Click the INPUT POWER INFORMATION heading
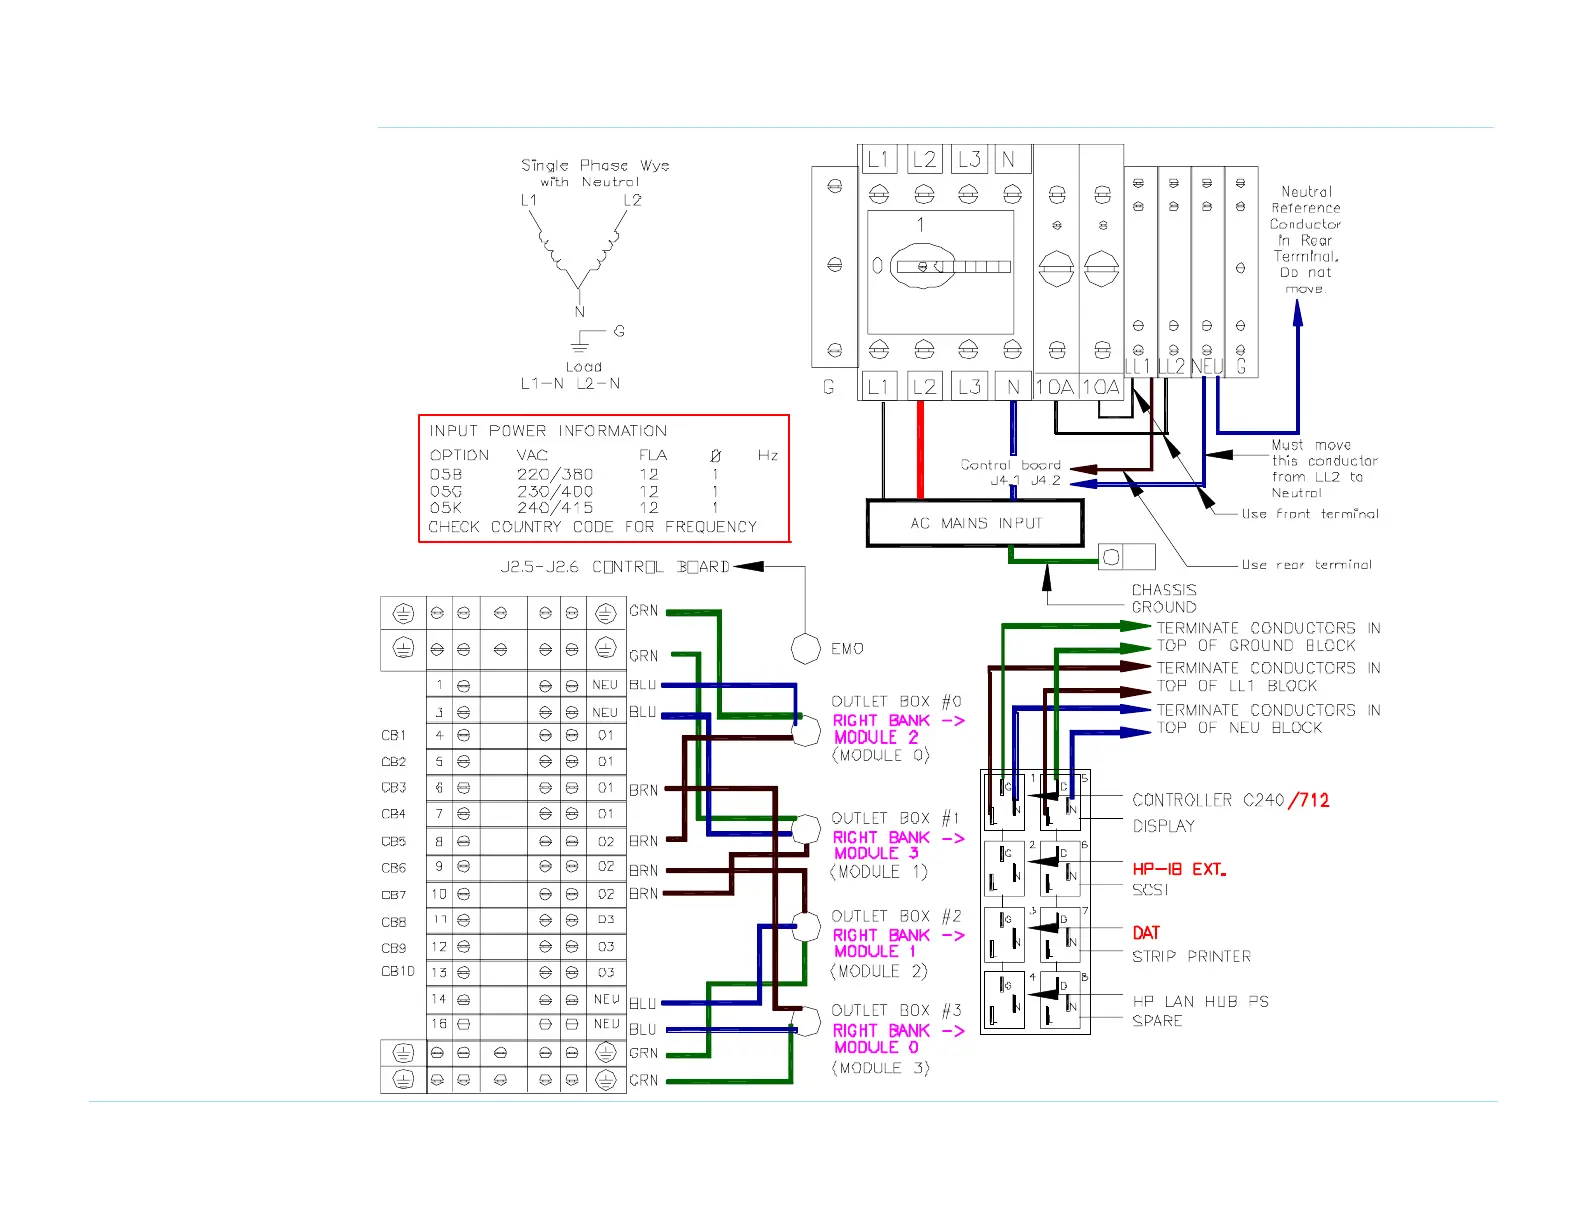This screenshot has width=1584, height=1224. click(548, 431)
